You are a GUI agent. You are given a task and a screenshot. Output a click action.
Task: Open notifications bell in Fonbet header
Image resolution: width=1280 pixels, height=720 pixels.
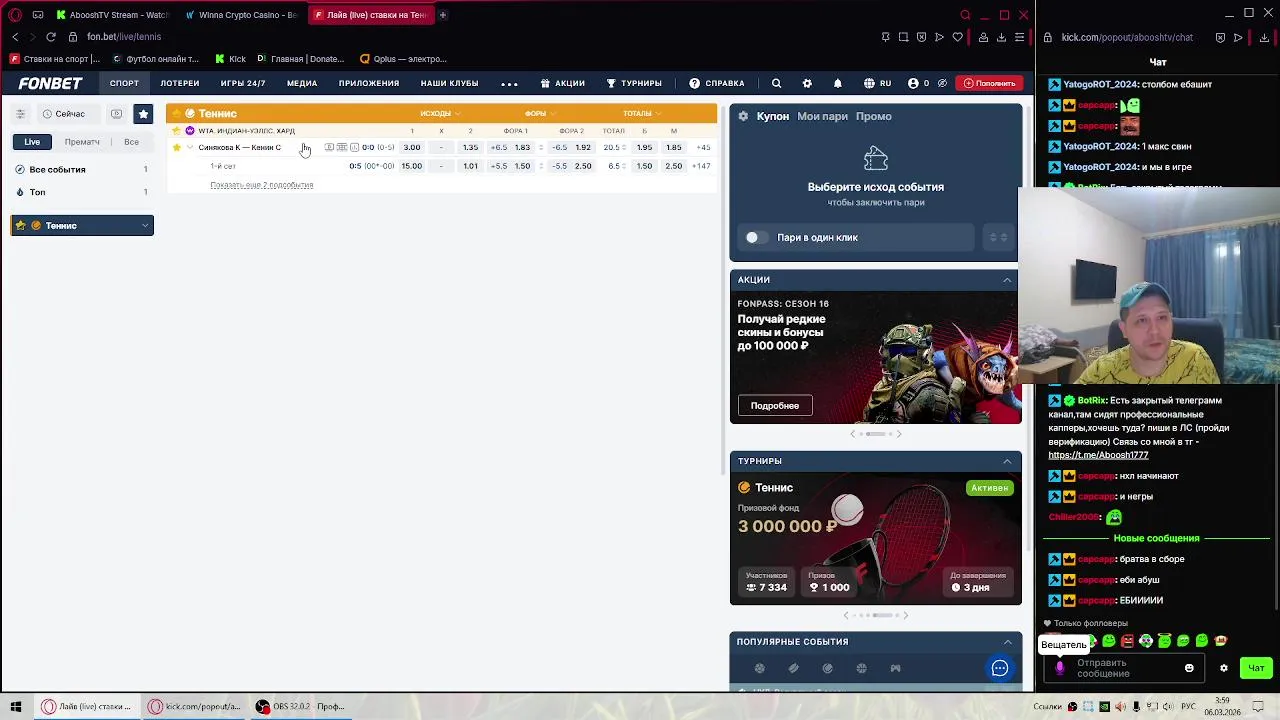coord(838,83)
